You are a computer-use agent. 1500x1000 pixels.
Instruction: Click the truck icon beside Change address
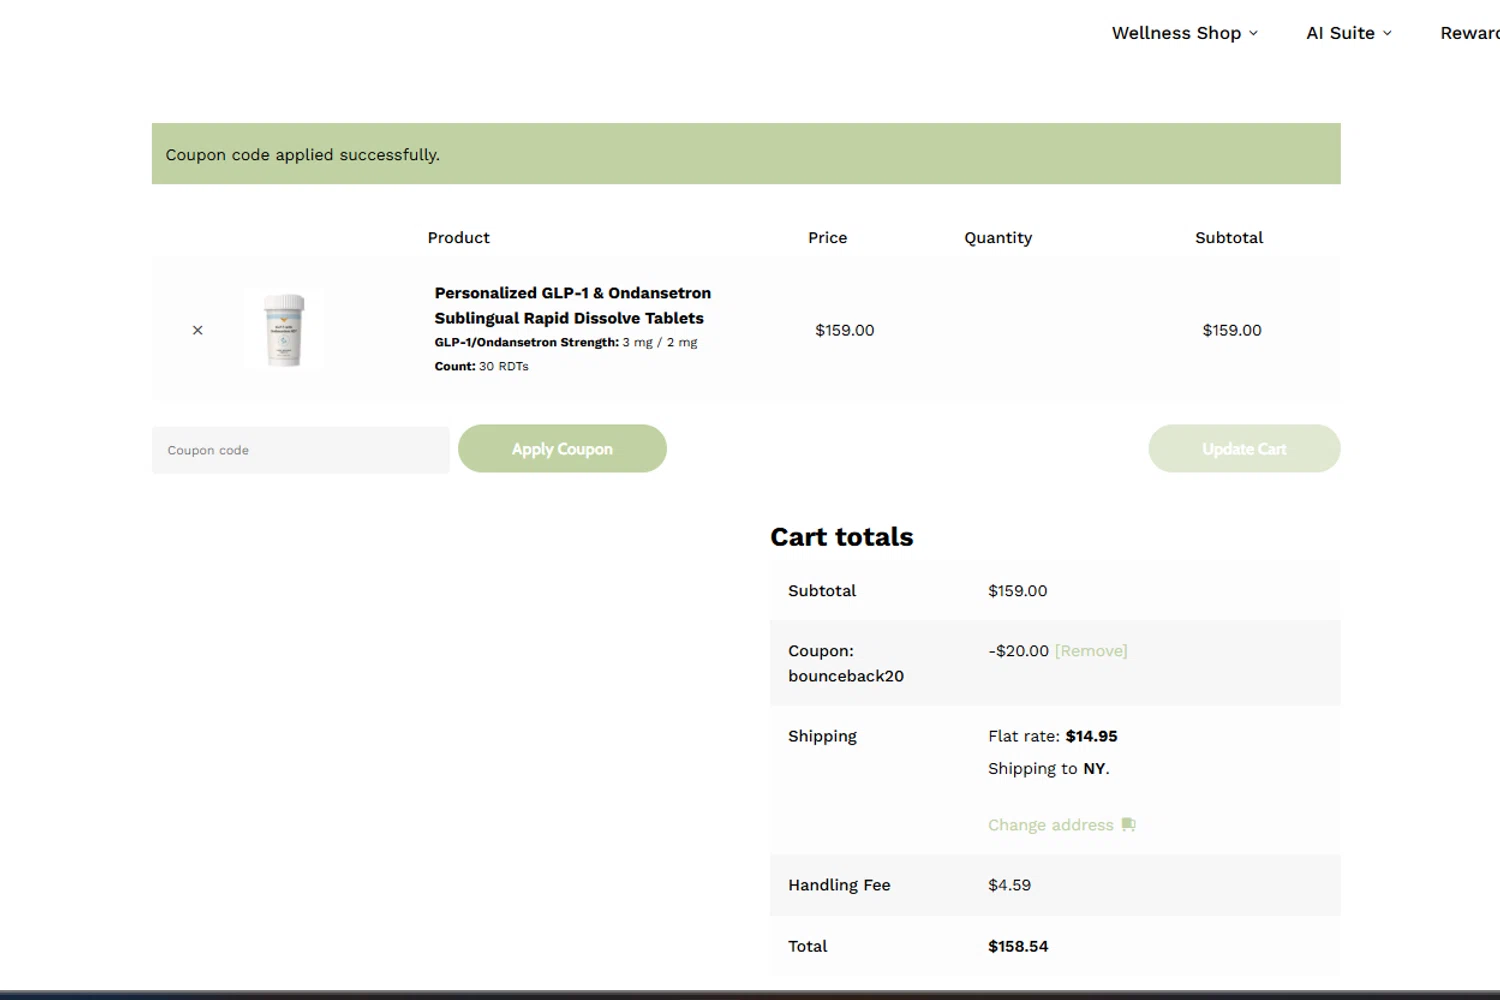tap(1128, 825)
